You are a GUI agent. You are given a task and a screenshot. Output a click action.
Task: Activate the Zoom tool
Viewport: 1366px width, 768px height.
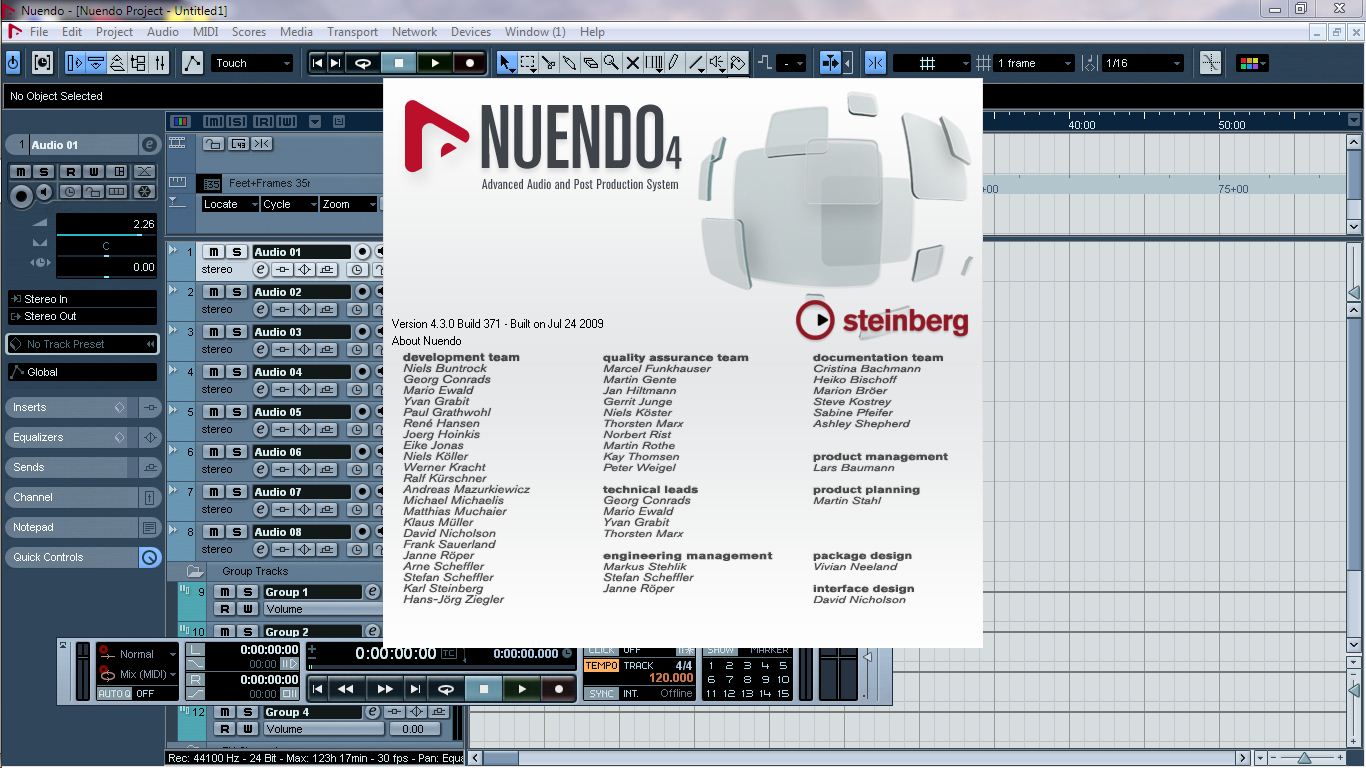pyautogui.click(x=611, y=62)
